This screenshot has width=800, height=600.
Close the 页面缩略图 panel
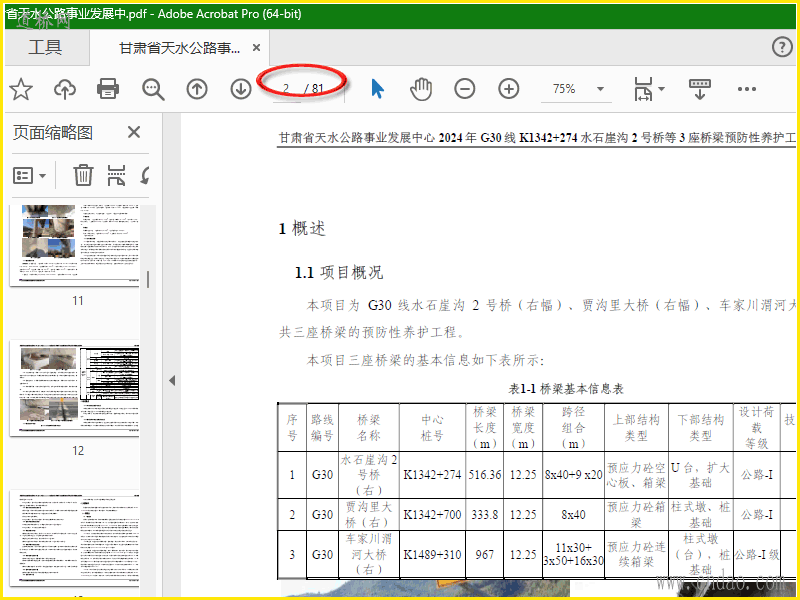pyautogui.click(x=134, y=132)
